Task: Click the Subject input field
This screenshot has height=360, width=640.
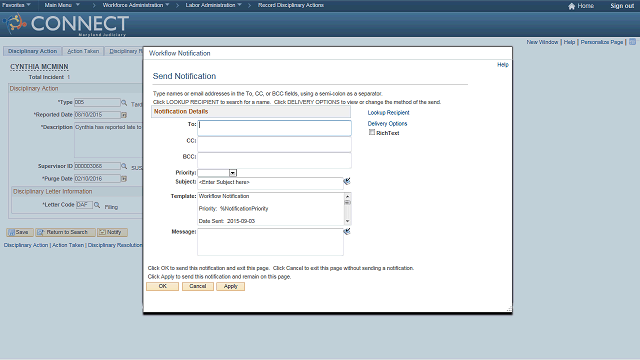Action: [x=270, y=183]
